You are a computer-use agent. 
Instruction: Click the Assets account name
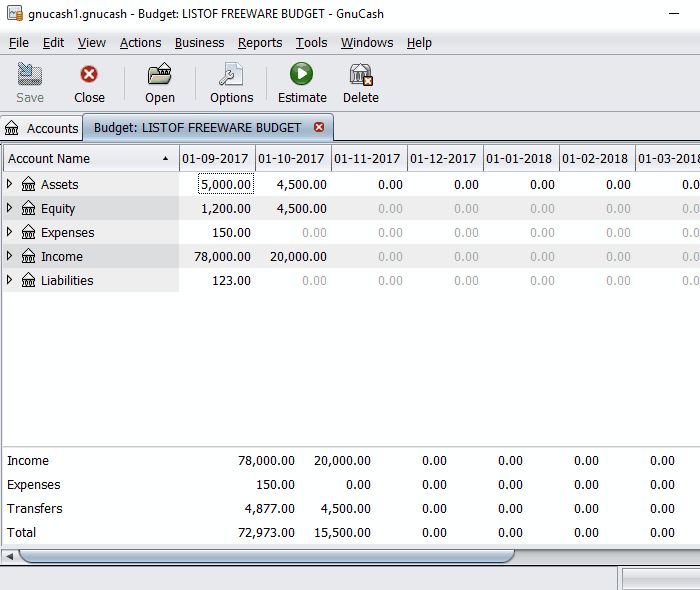[x=59, y=184]
